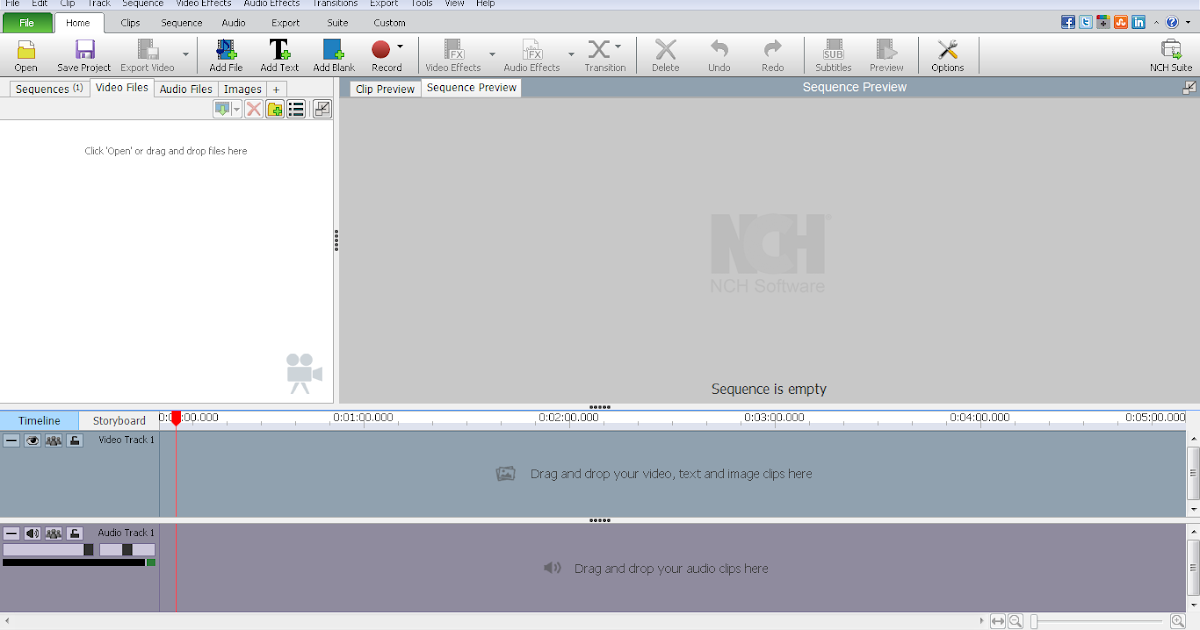1200x630 pixels.
Task: Expand the Export Video dropdown arrow
Action: click(185, 54)
